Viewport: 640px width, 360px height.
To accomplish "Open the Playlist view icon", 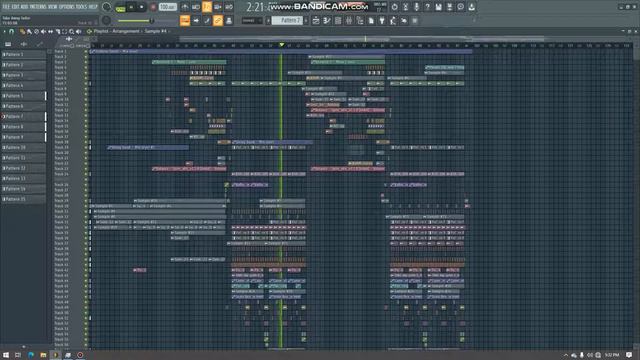I will click(316, 20).
